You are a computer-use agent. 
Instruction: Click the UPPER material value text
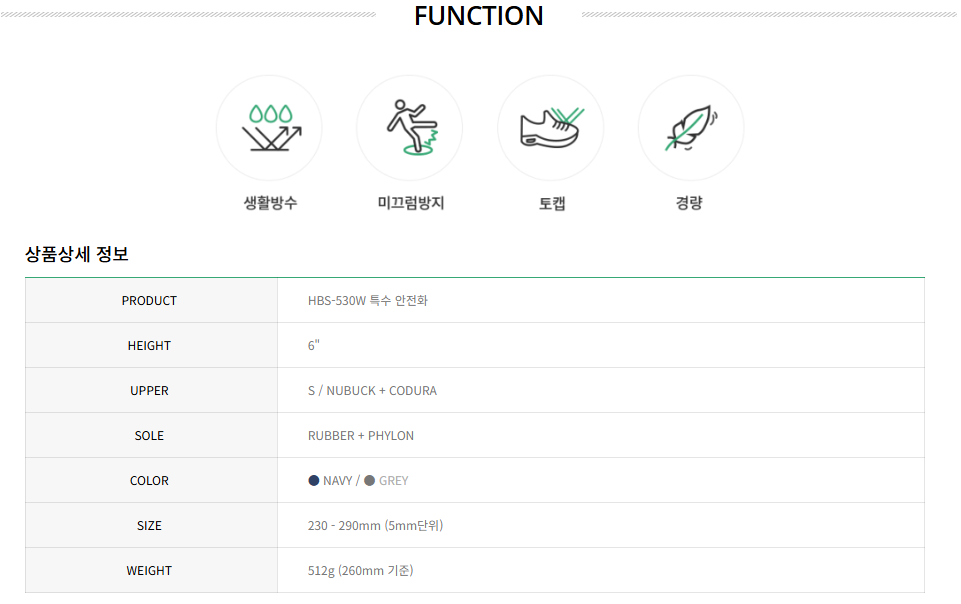[372, 391]
